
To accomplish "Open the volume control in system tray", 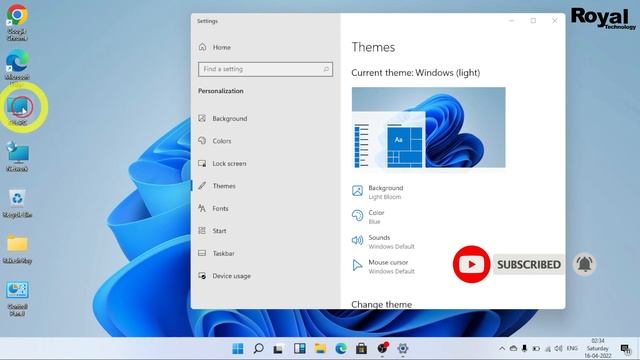I will 558,349.
